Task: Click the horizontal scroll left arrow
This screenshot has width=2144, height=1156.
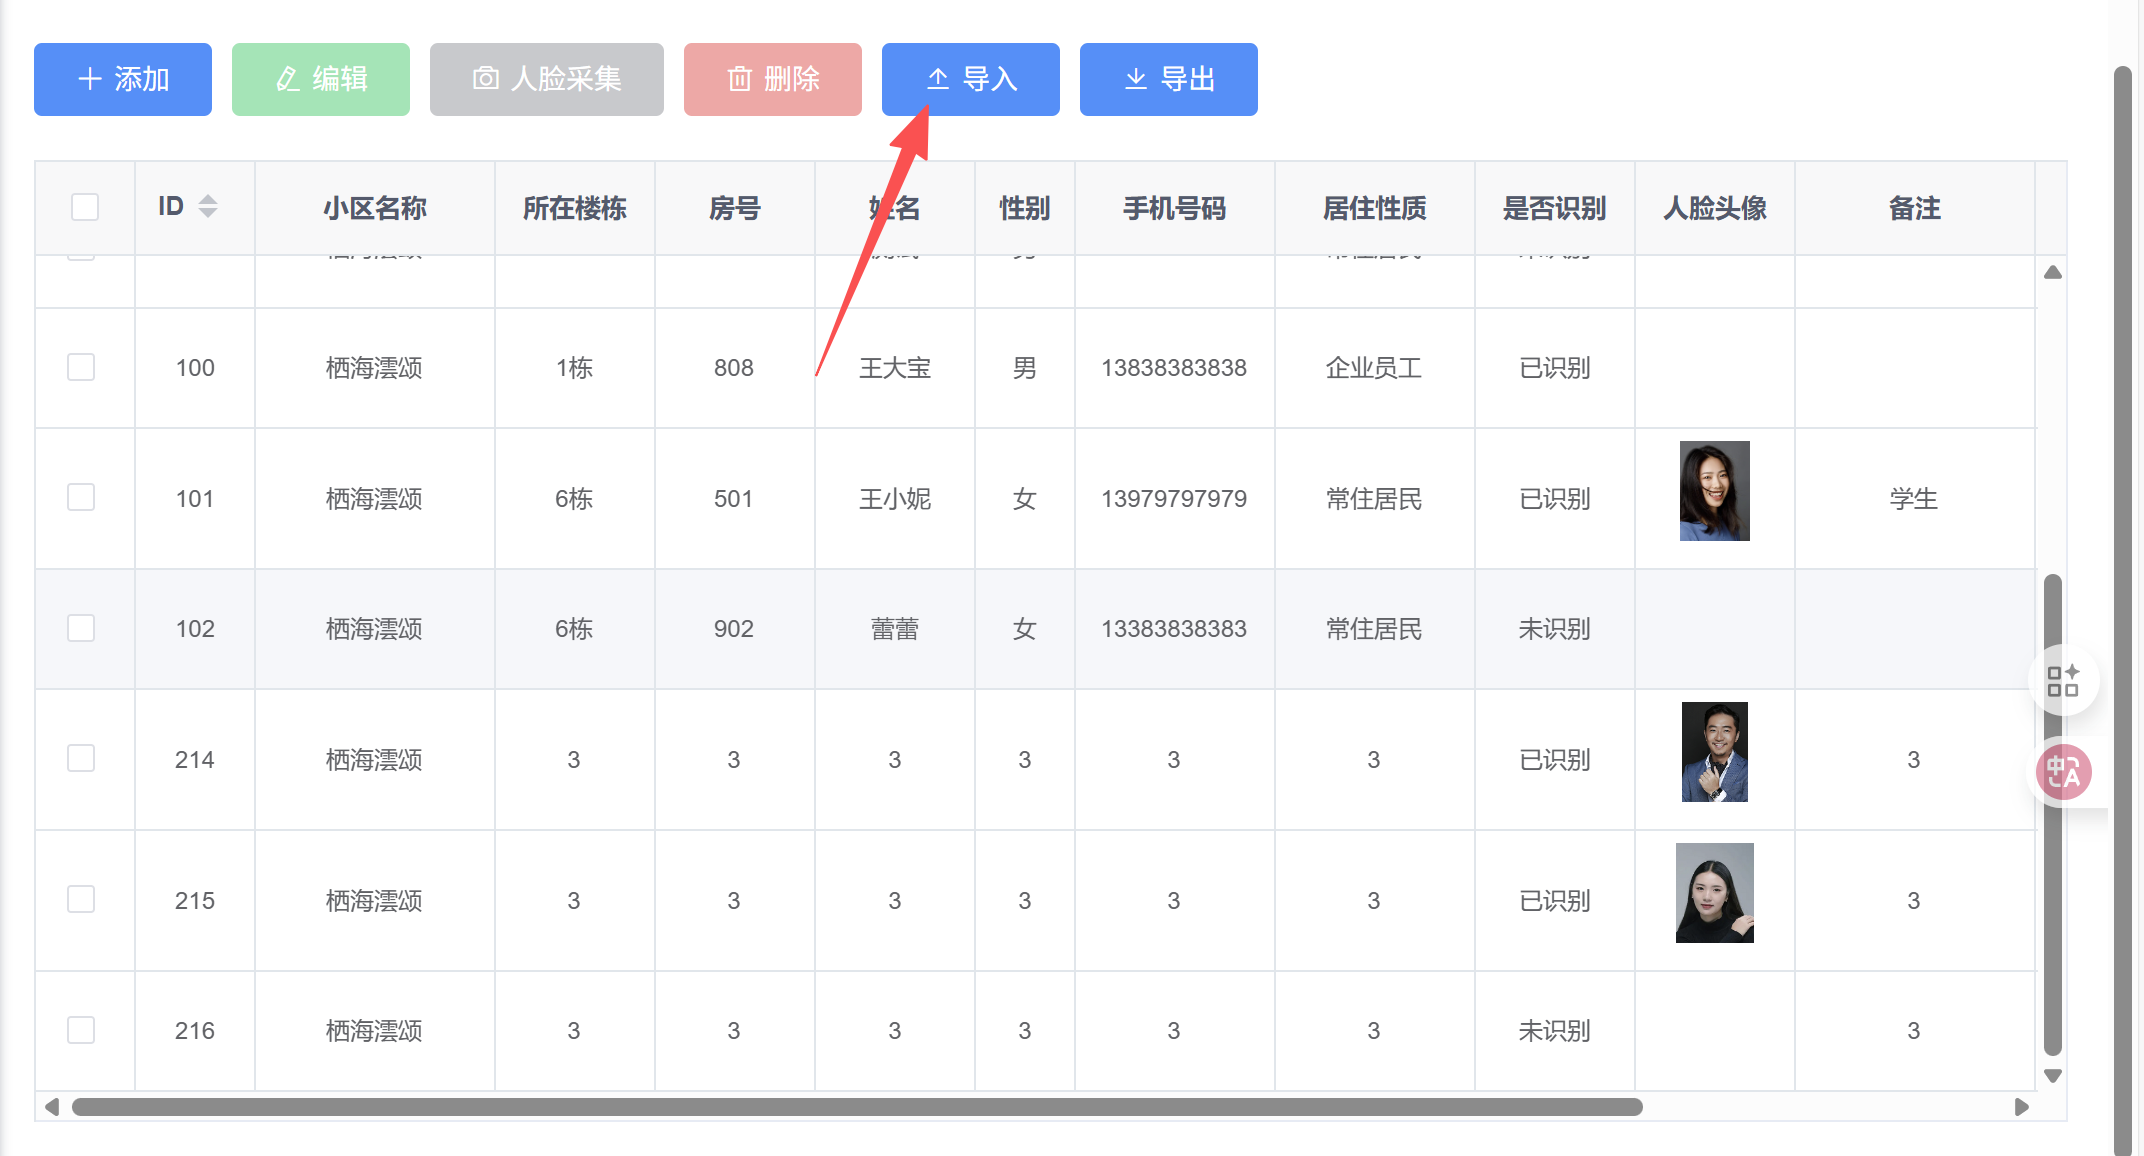Action: tap(52, 1107)
